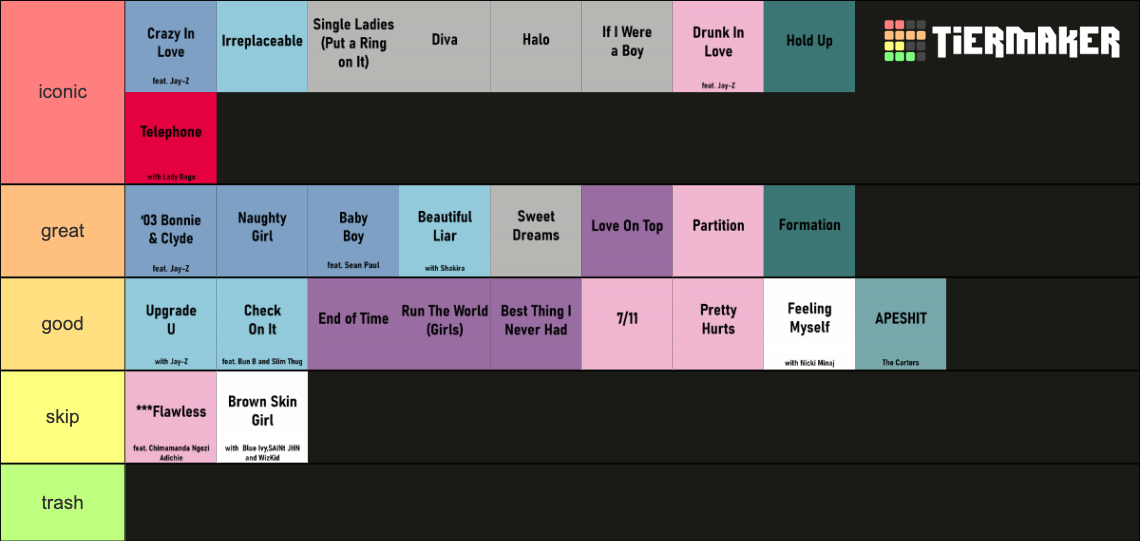Image resolution: width=1140 pixels, height=541 pixels.
Task: Select the APESHIT tile by The Carters
Action: (900, 324)
